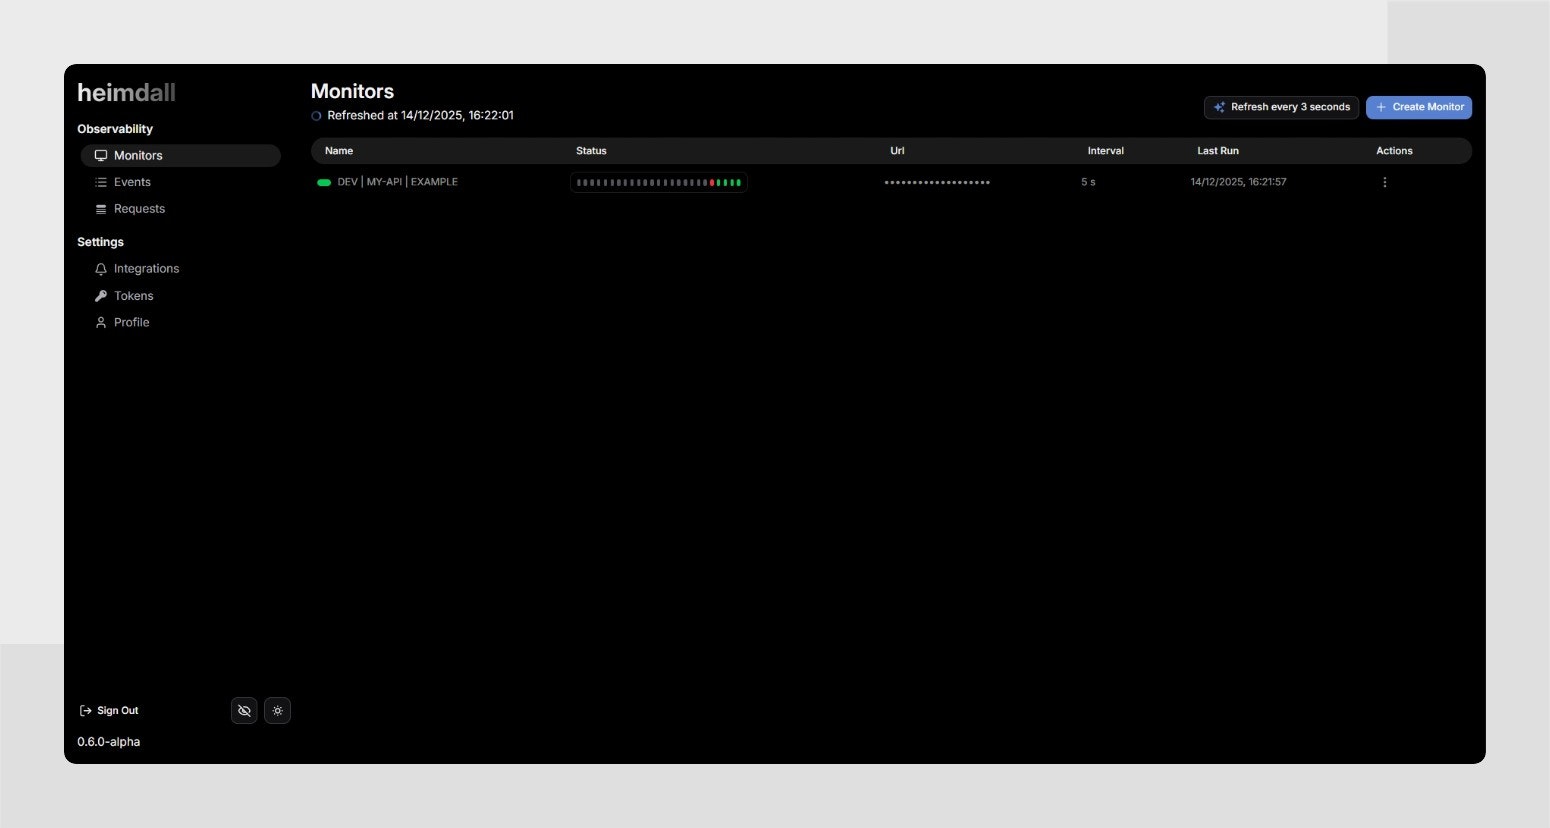The height and width of the screenshot is (828, 1550).
Task: Expand the Refresh every 3 seconds interval selector
Action: tap(1281, 107)
